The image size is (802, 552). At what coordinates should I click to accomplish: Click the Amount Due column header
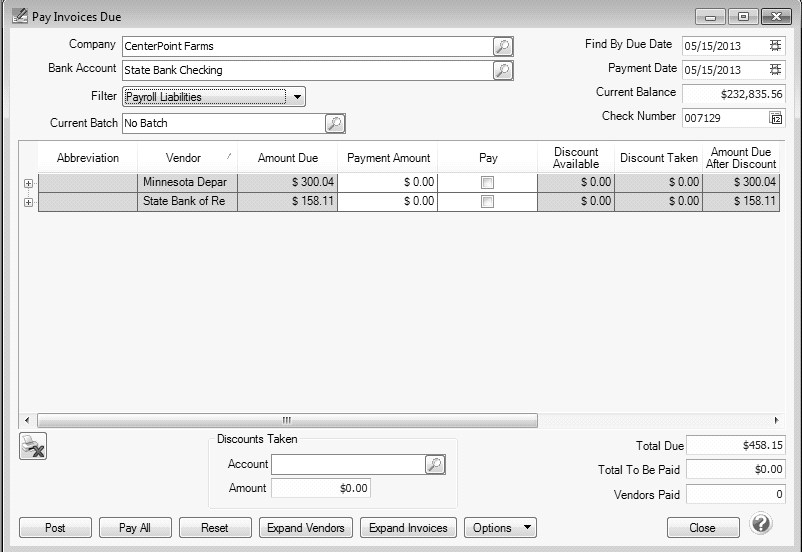[288, 158]
